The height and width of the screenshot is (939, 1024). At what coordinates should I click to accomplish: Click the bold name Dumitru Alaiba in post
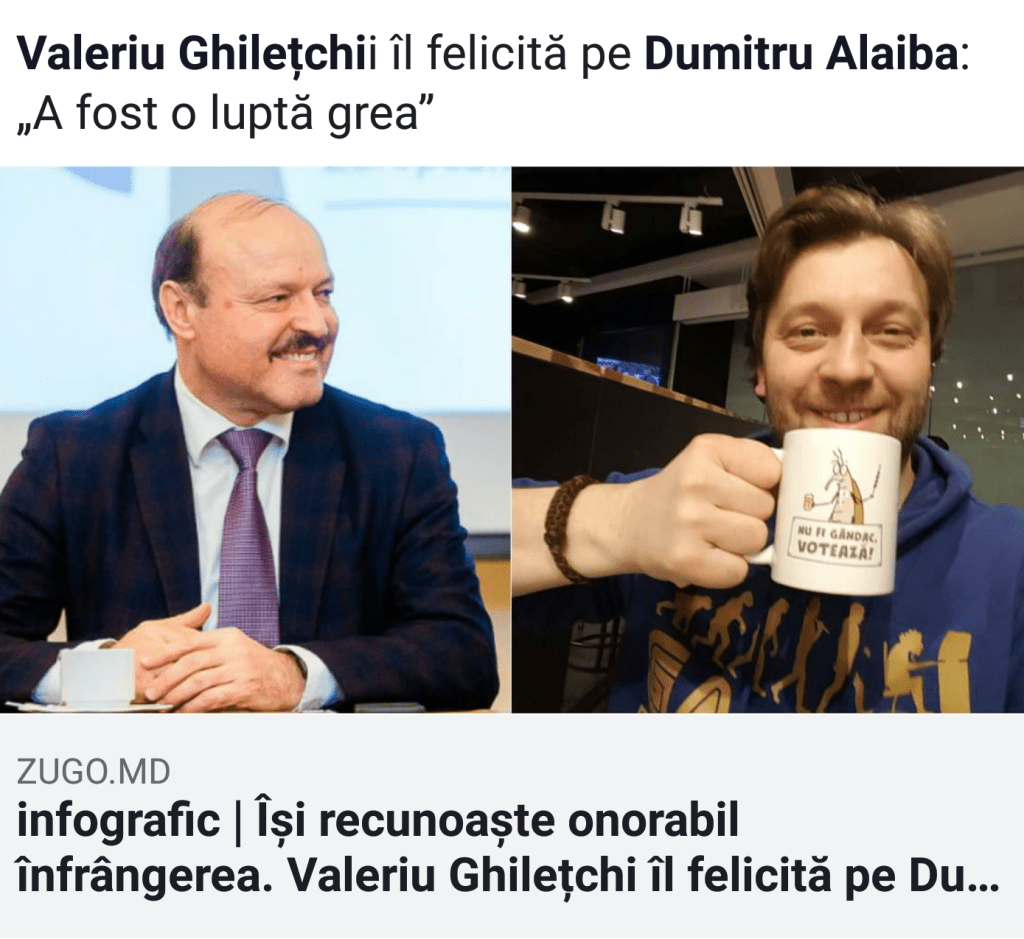801,57
